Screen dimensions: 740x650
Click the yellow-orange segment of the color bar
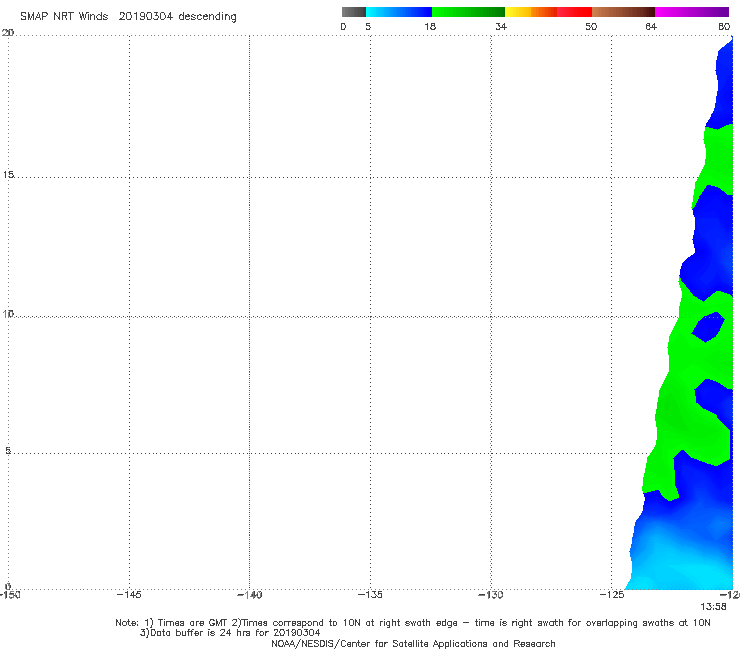click(x=530, y=12)
